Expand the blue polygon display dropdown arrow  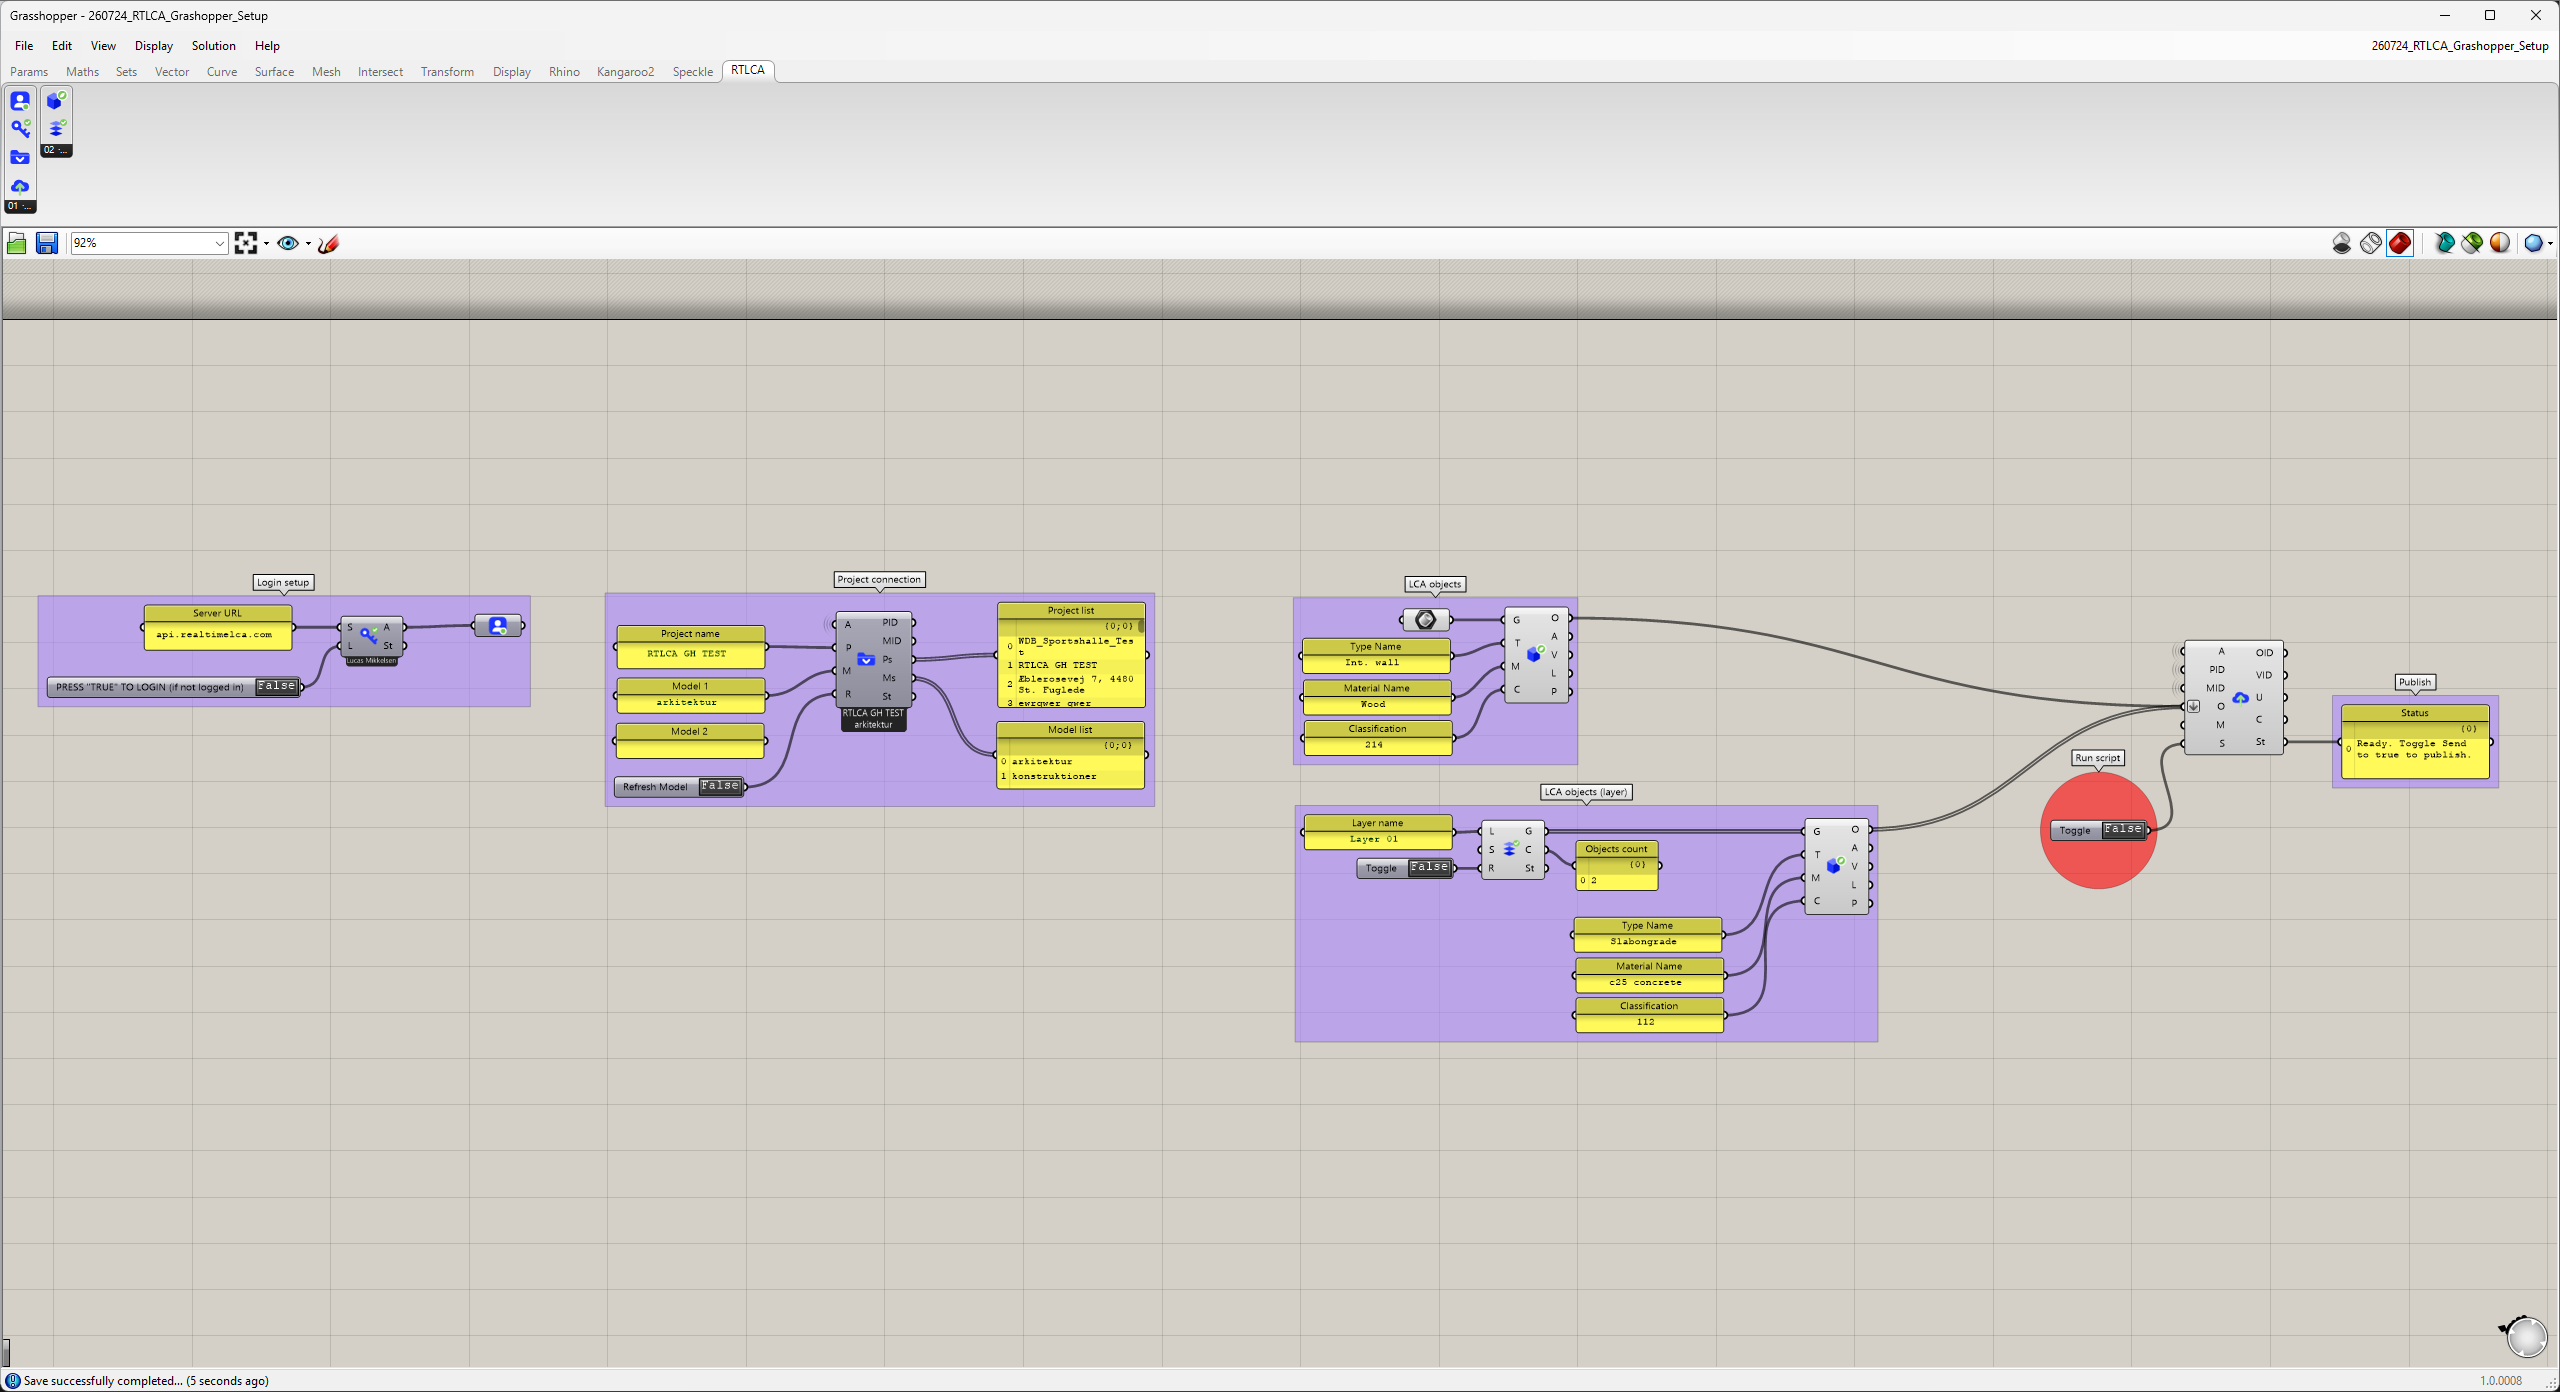(x=2550, y=244)
